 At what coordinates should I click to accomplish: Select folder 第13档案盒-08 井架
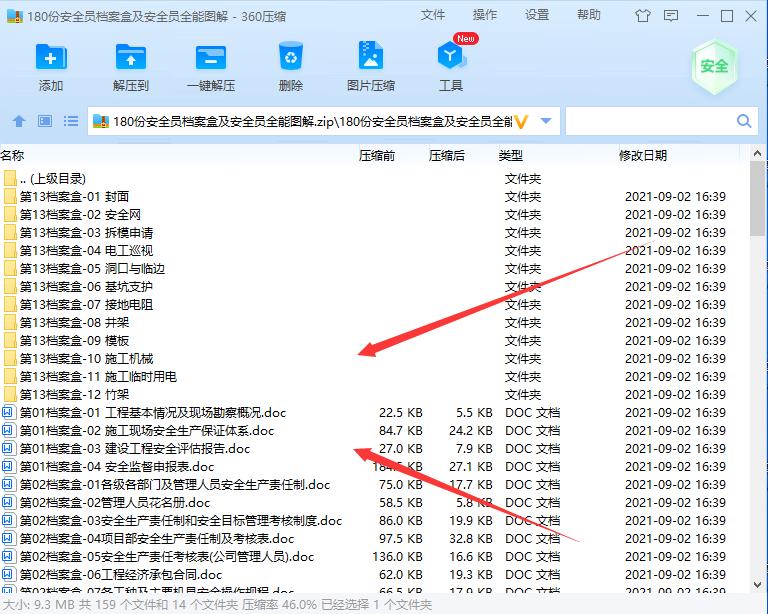(x=375, y=323)
